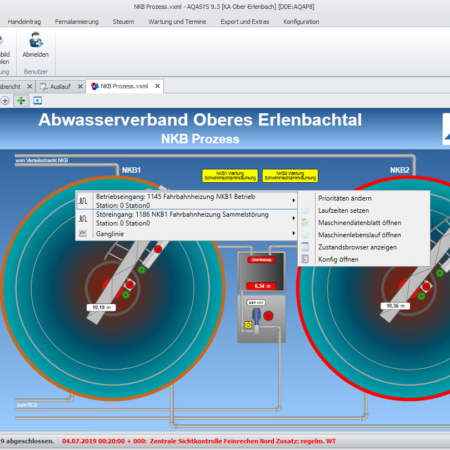Image resolution: width=450 pixels, height=450 pixels.
Task: Select the green pan arrows tool
Action: point(21,101)
